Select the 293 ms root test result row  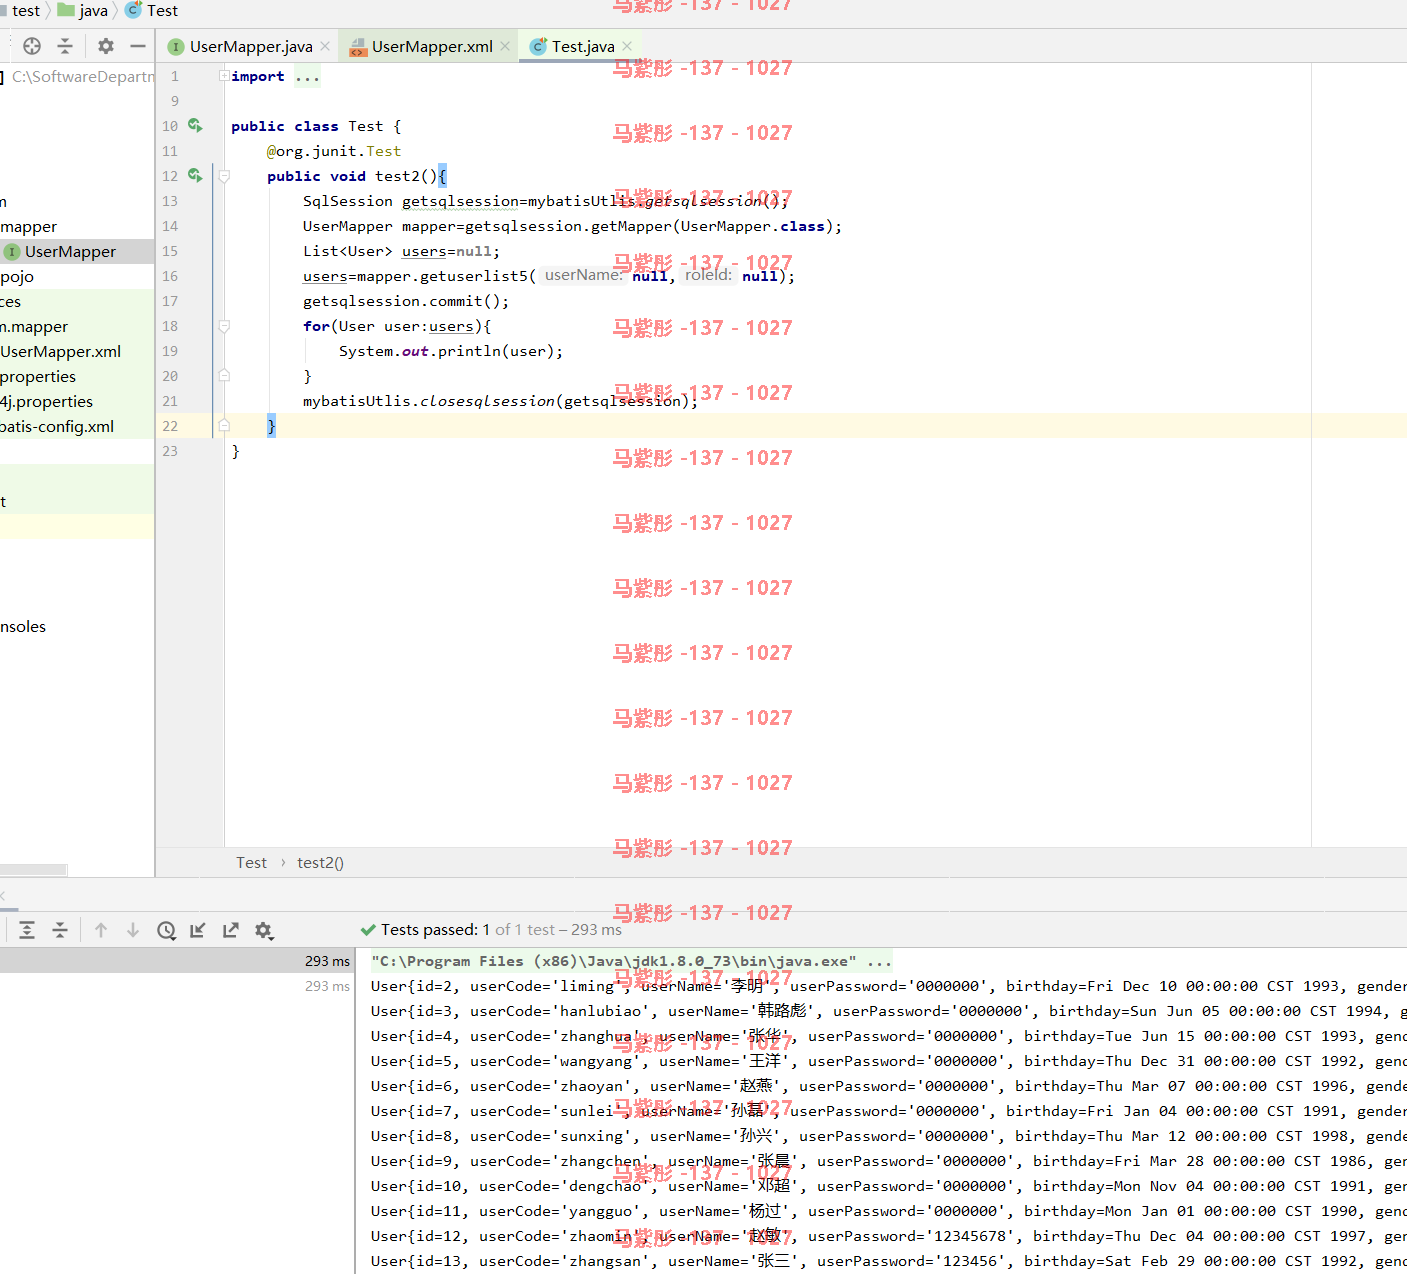pos(177,960)
